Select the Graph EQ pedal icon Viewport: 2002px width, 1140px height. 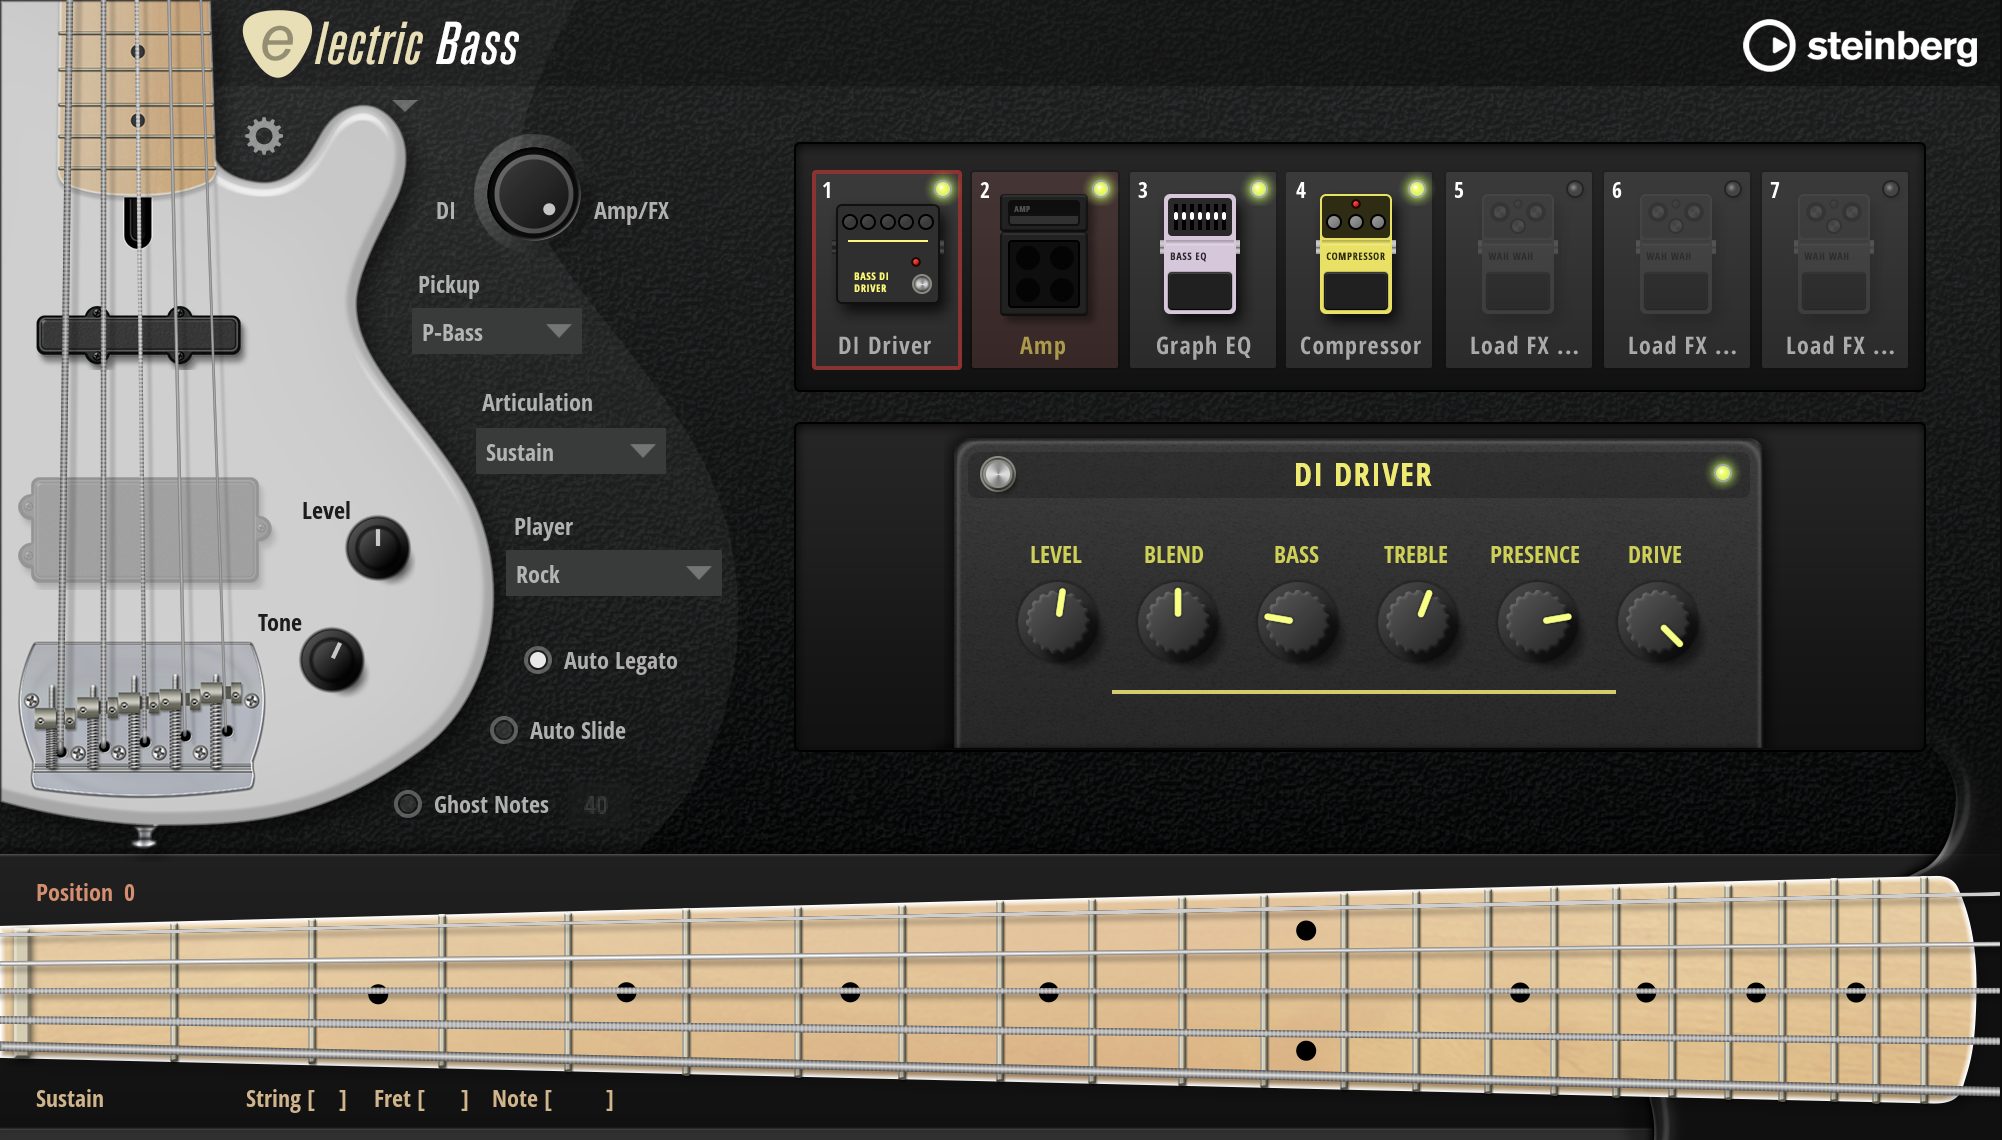(1200, 254)
